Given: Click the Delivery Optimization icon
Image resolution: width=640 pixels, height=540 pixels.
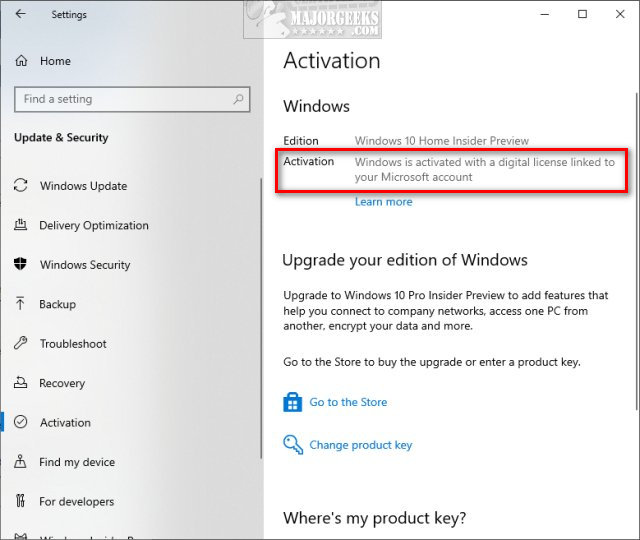Looking at the screenshot, I should tap(21, 225).
